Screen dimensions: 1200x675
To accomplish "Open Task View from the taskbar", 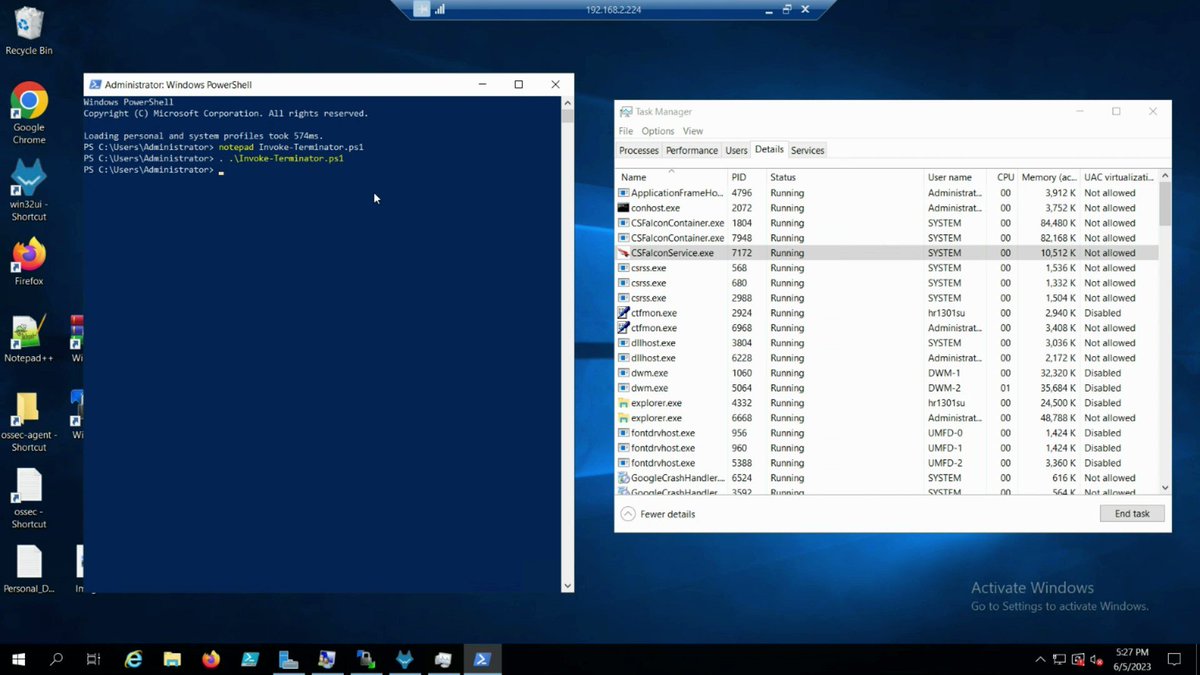I will [x=93, y=659].
